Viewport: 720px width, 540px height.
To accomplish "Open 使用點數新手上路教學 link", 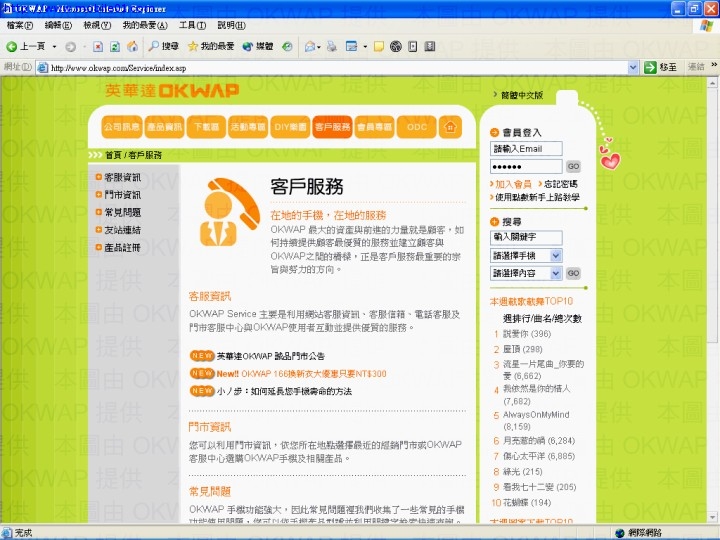I will [x=537, y=197].
